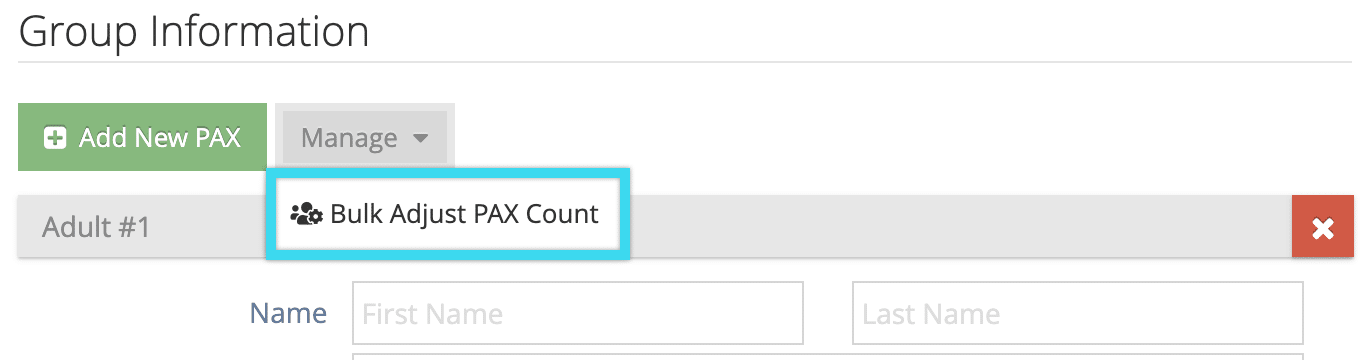The width and height of the screenshot is (1364, 360).
Task: Click the partially visible field below First Name
Action: (x=828, y=356)
